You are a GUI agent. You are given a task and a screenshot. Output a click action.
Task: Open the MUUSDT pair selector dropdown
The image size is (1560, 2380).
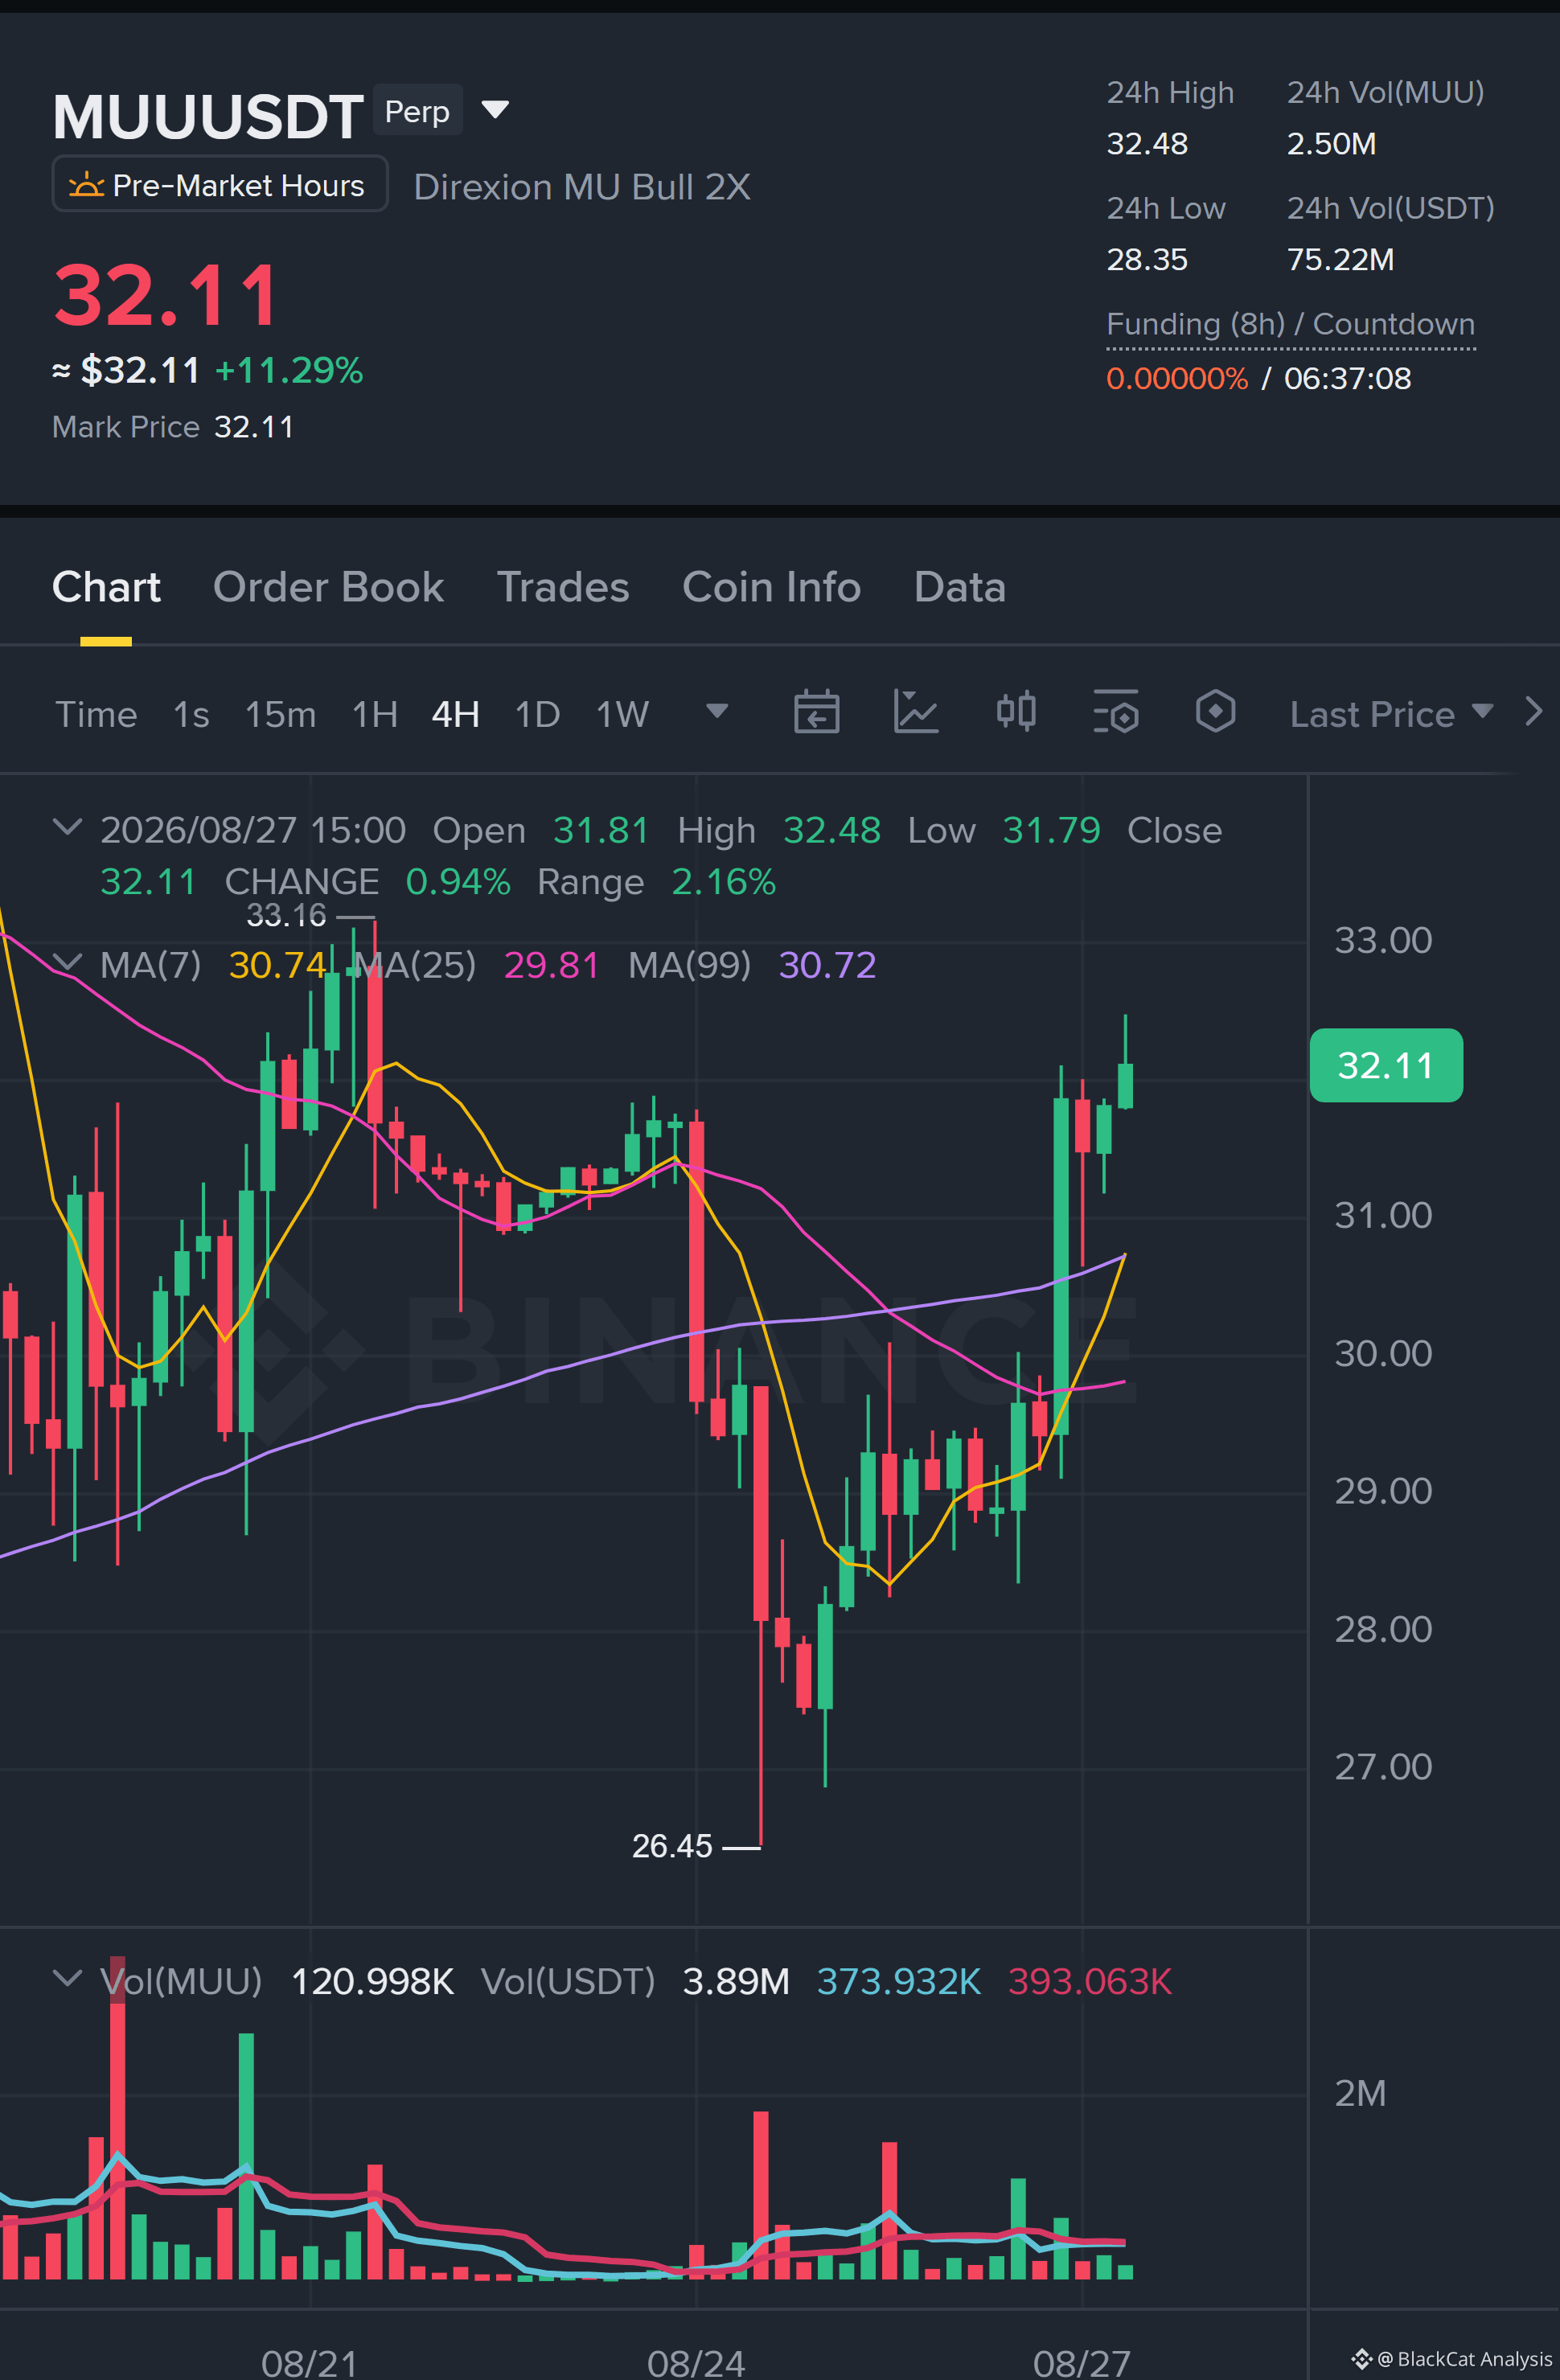(x=495, y=109)
